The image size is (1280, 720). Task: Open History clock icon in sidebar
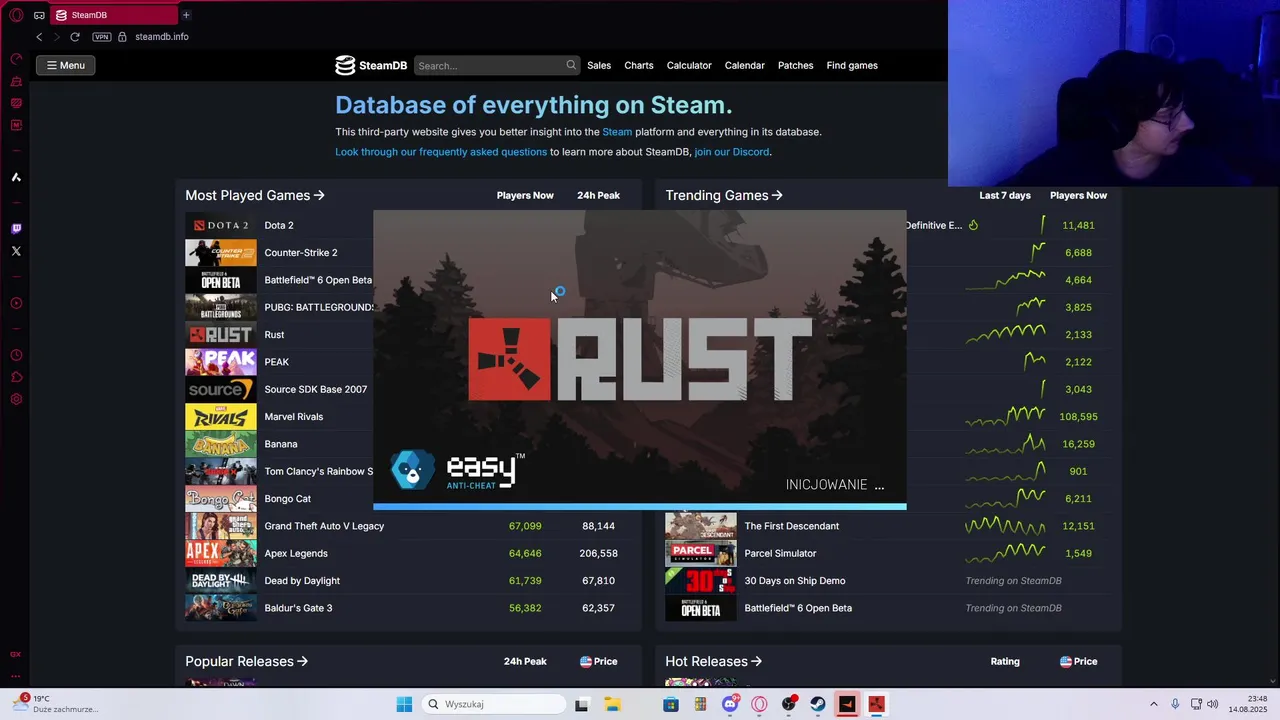pyautogui.click(x=16, y=355)
